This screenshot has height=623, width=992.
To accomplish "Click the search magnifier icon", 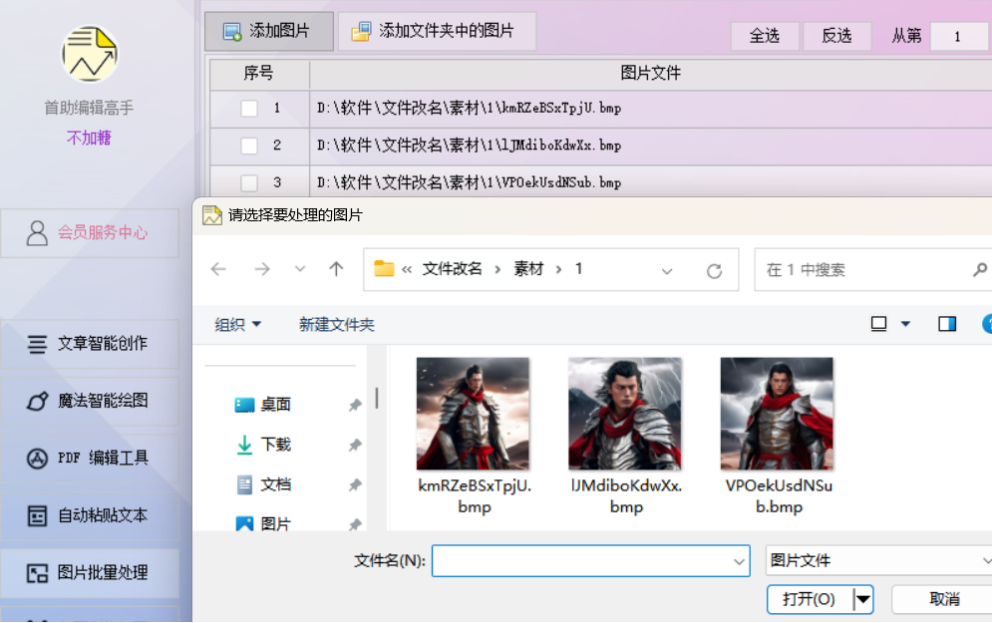I will pyautogui.click(x=979, y=270).
